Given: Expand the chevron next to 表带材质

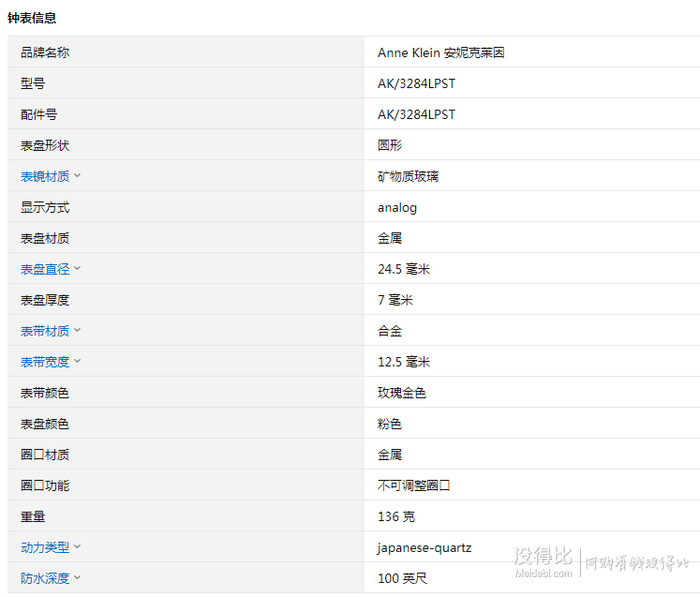Looking at the screenshot, I should coord(77,330).
